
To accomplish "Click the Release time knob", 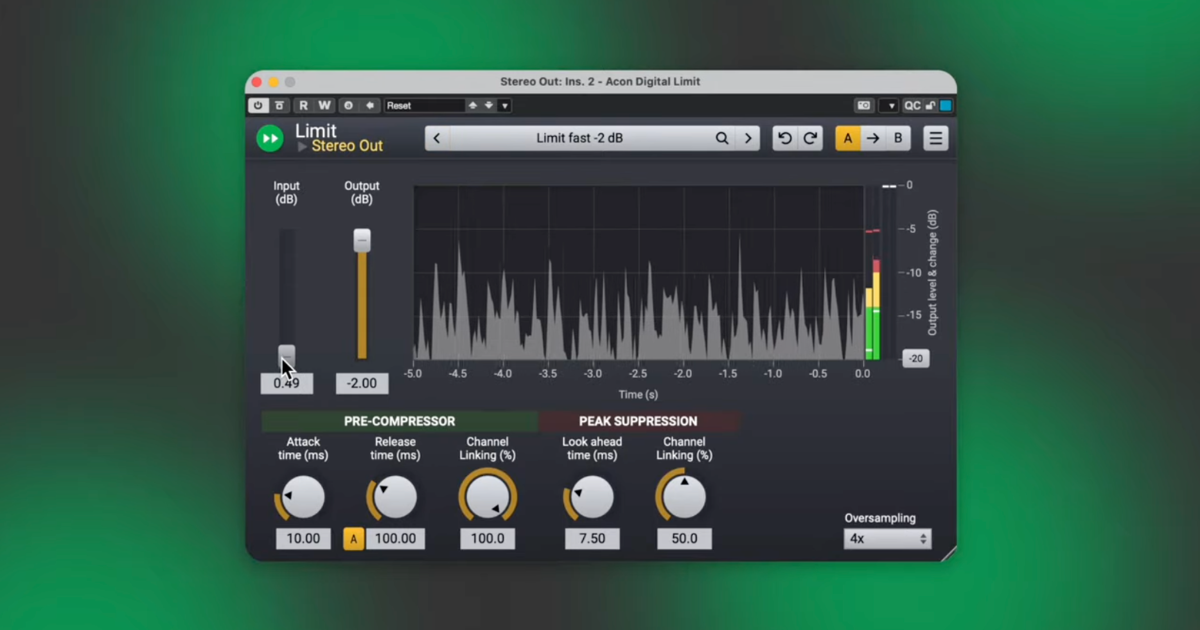I will (395, 497).
